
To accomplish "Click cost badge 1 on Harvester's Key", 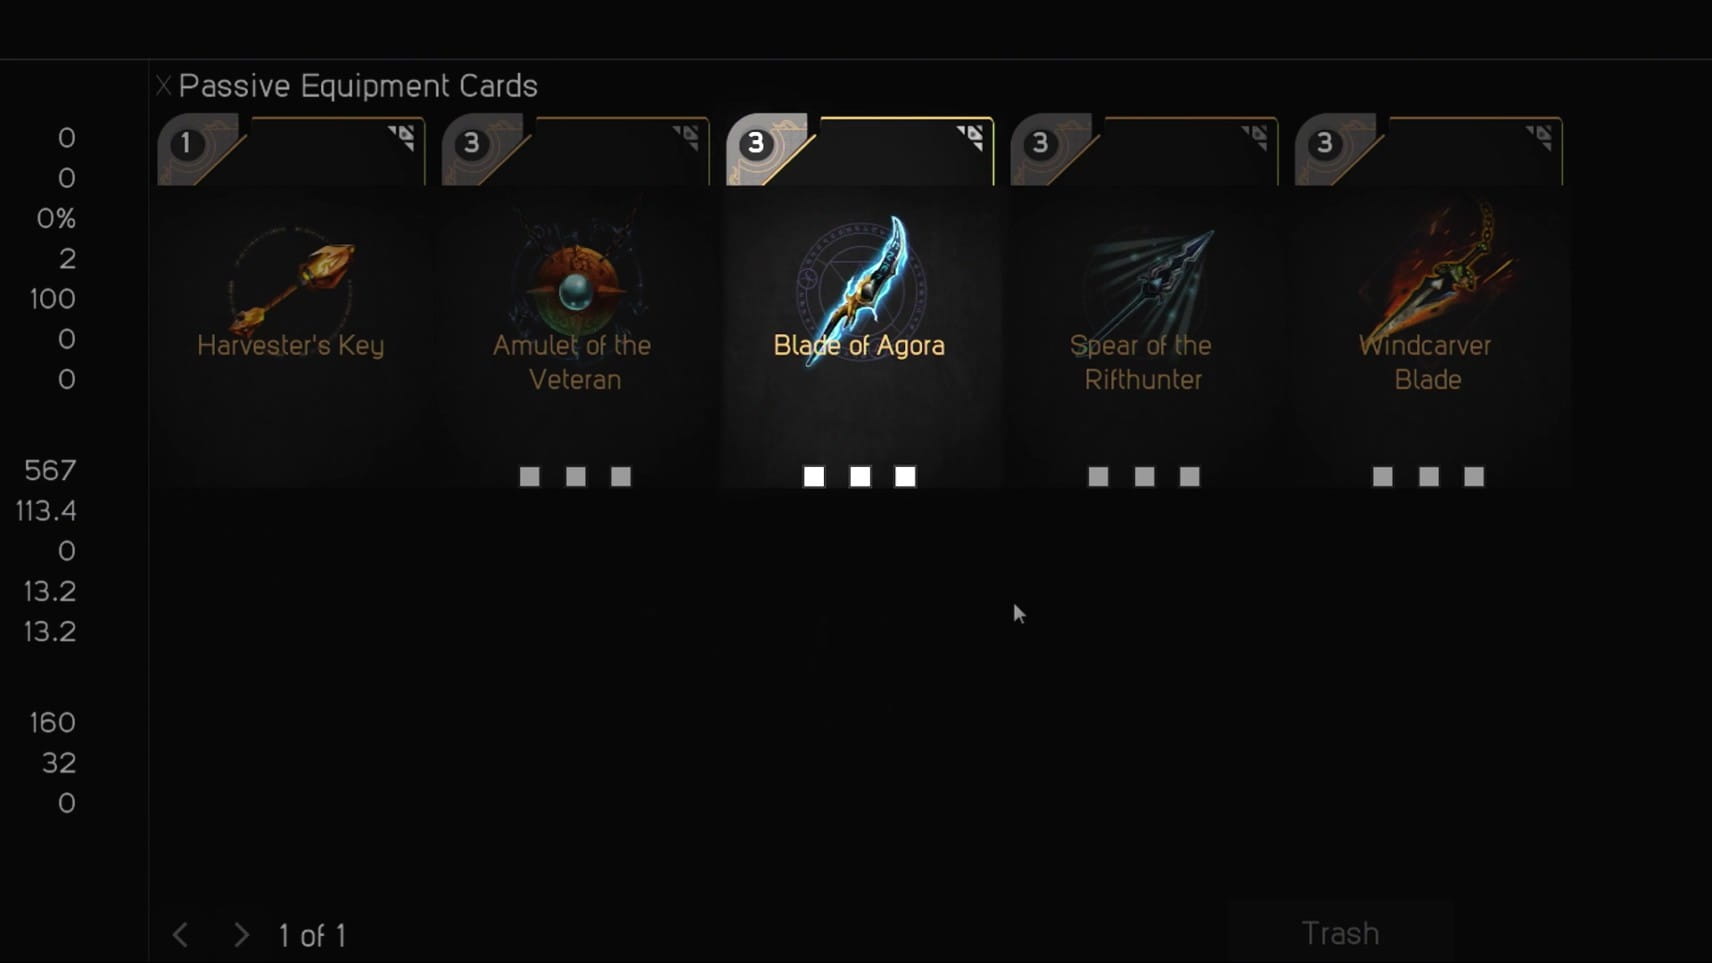I will click(186, 144).
